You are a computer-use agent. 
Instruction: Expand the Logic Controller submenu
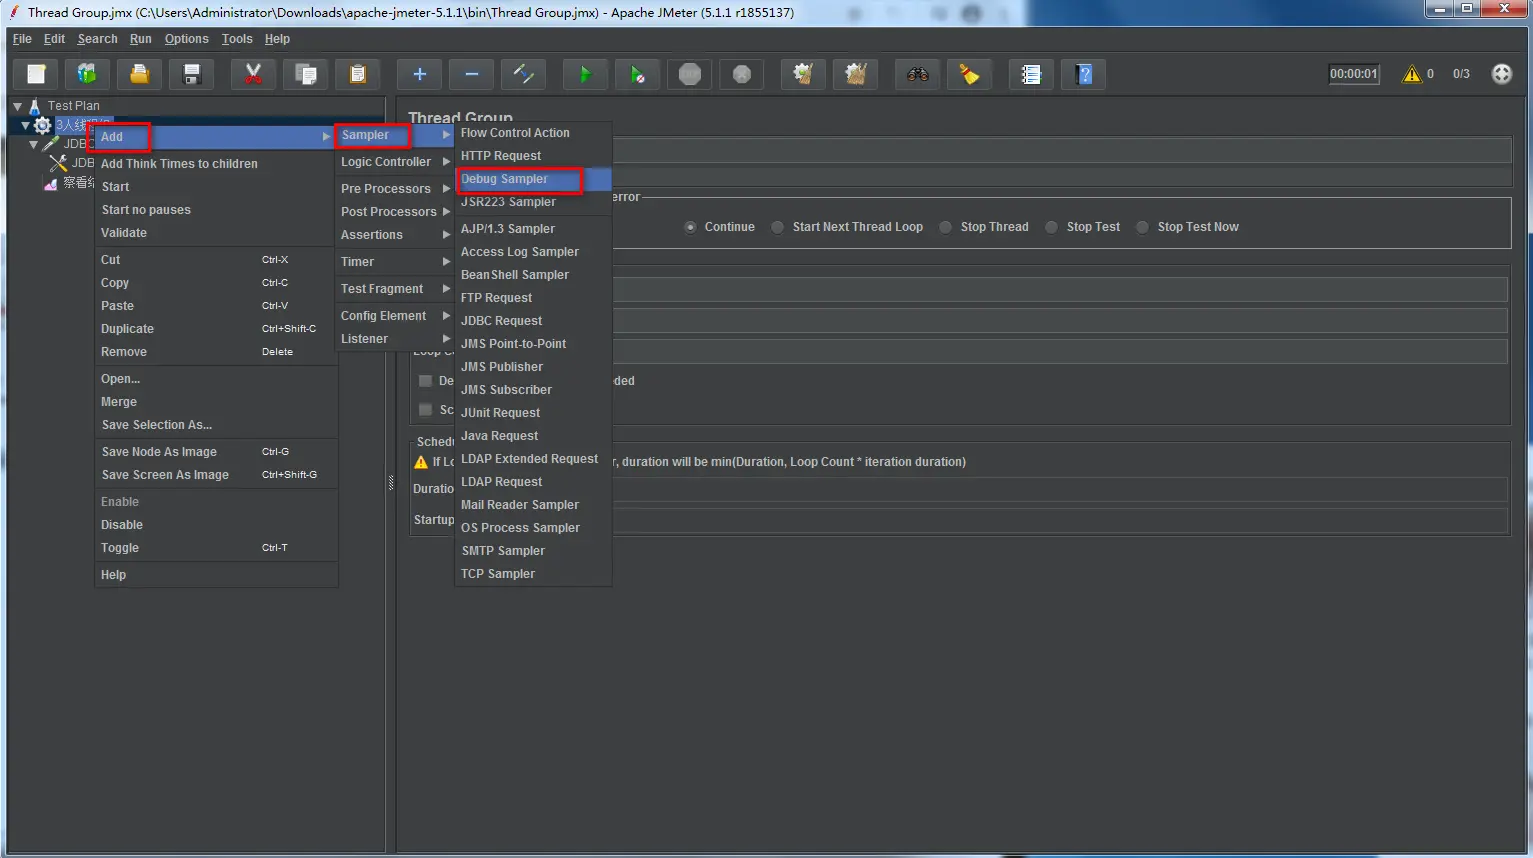[x=395, y=162]
